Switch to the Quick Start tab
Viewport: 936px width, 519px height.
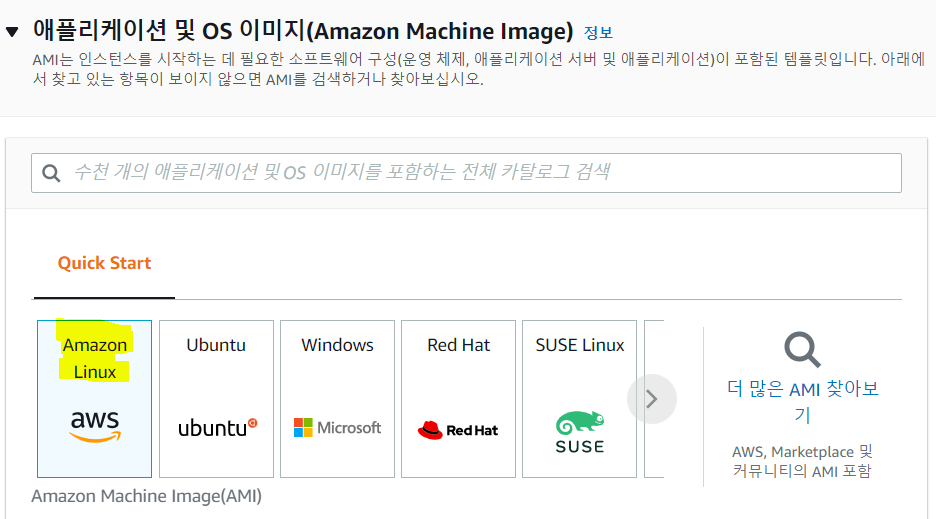[x=104, y=263]
